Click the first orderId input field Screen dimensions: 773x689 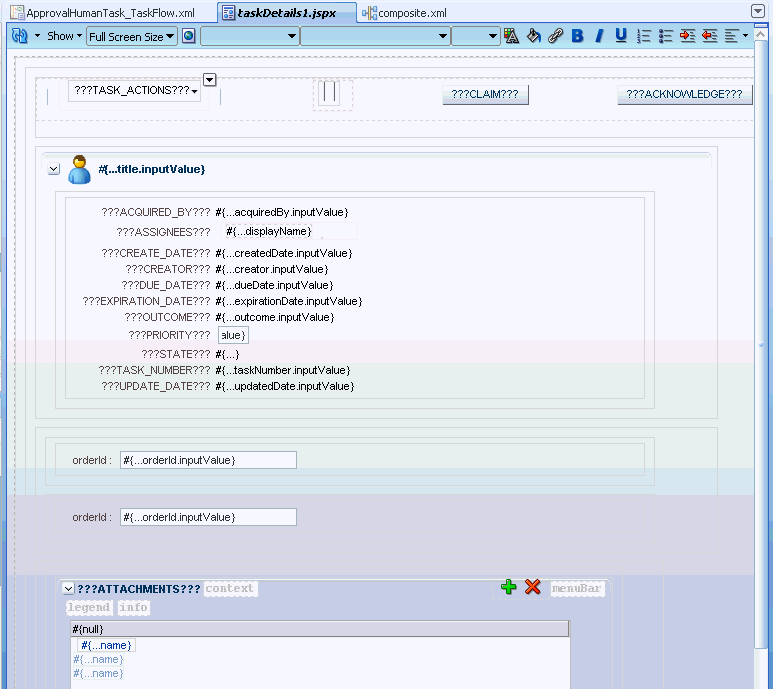(208, 460)
